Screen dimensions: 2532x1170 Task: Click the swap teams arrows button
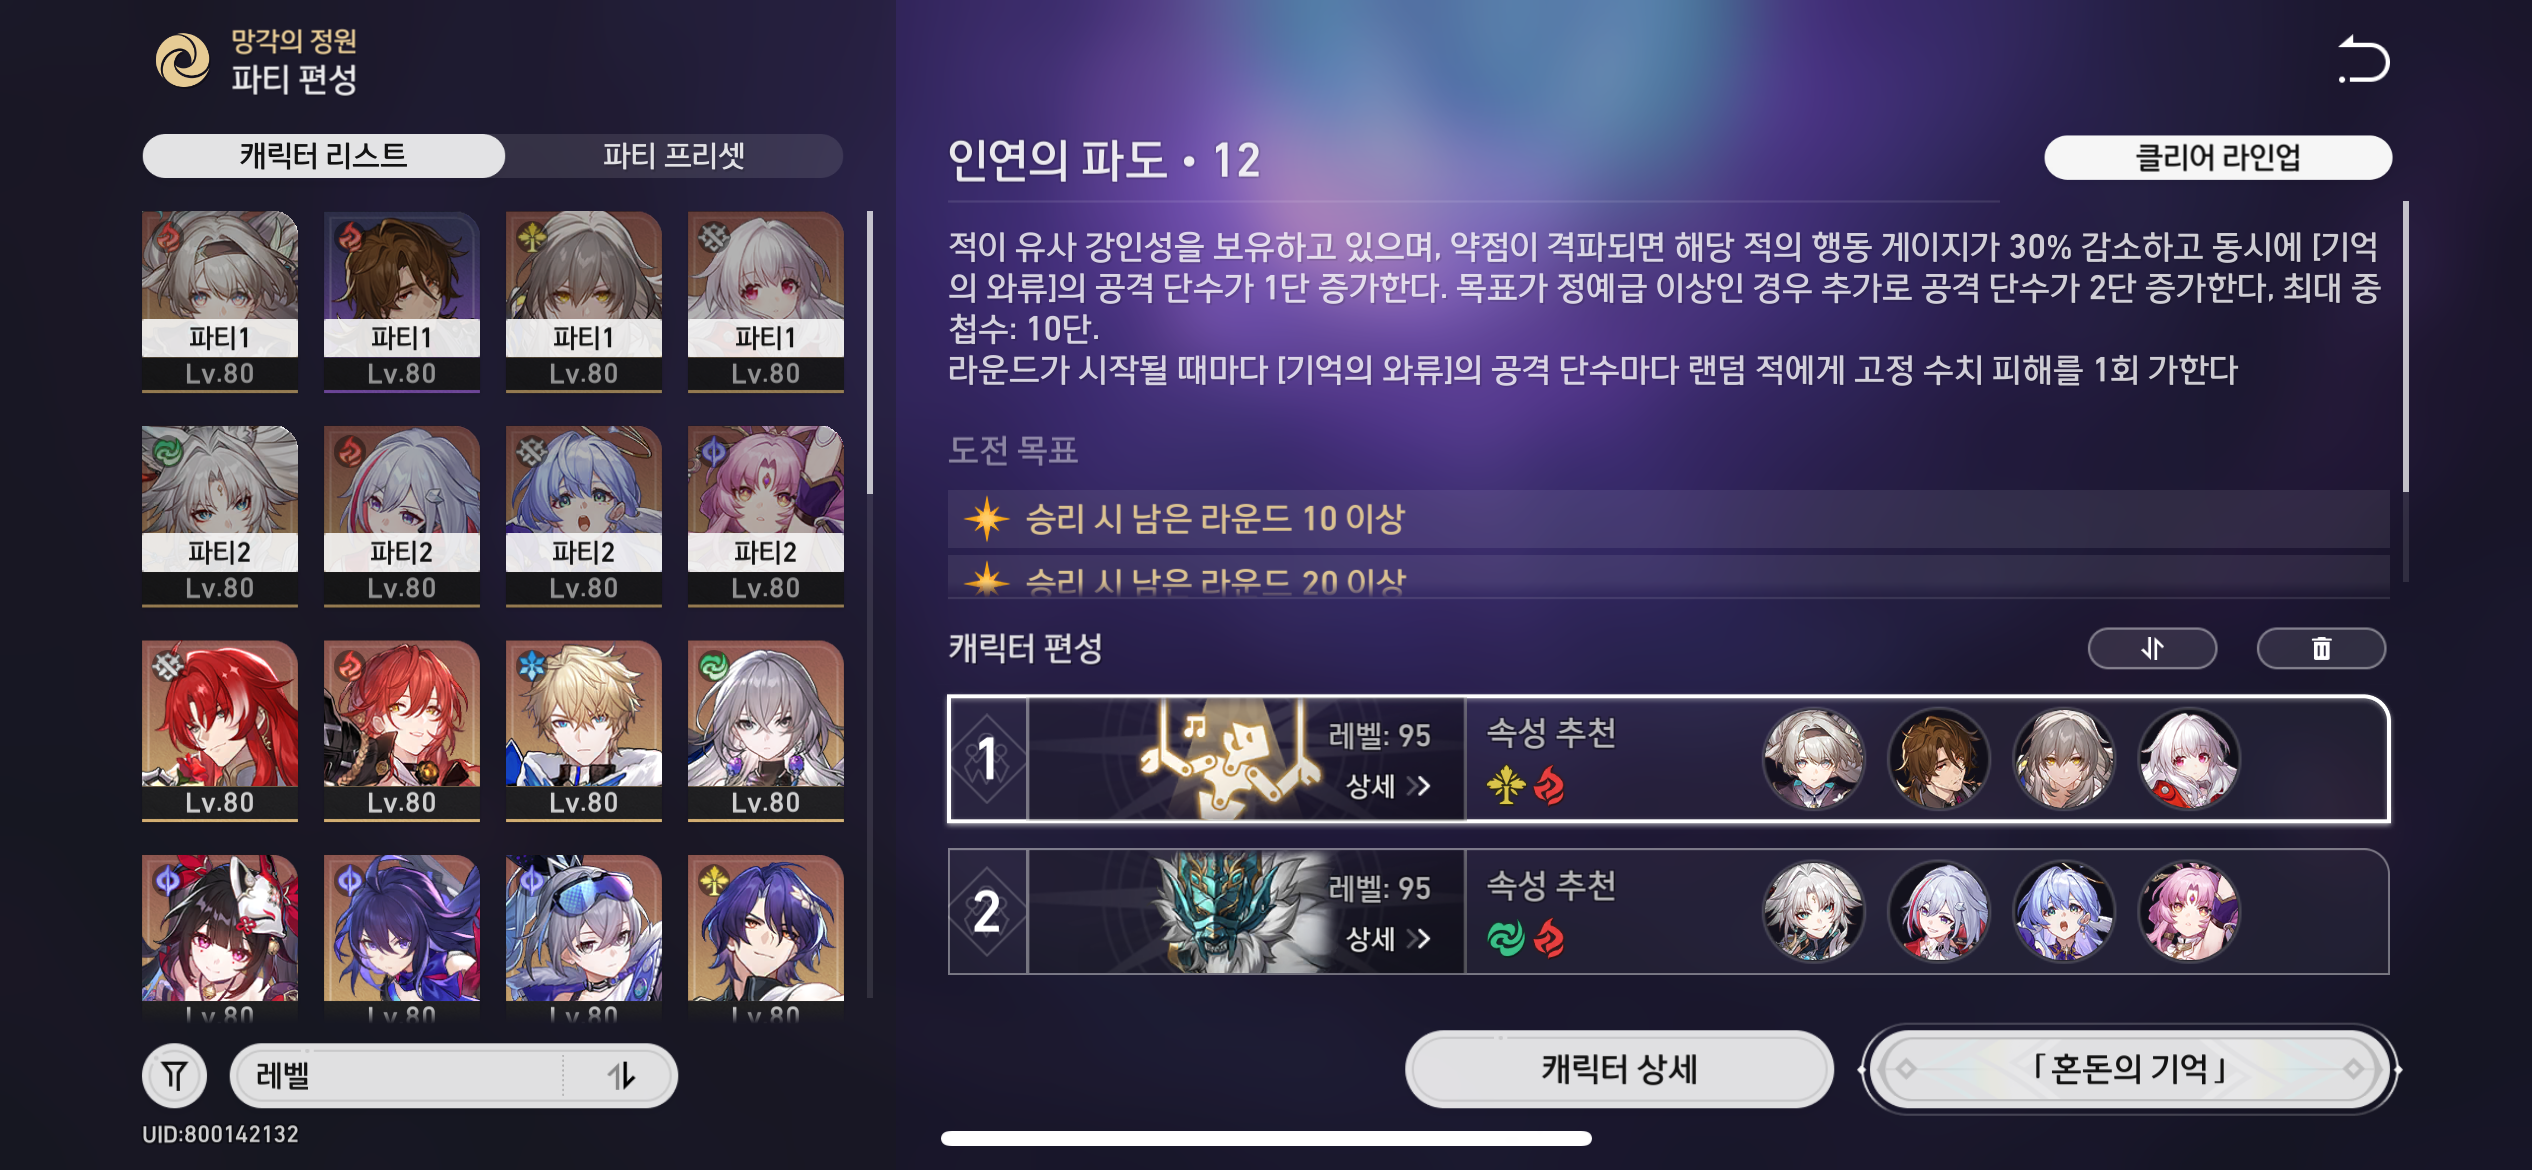(2152, 649)
